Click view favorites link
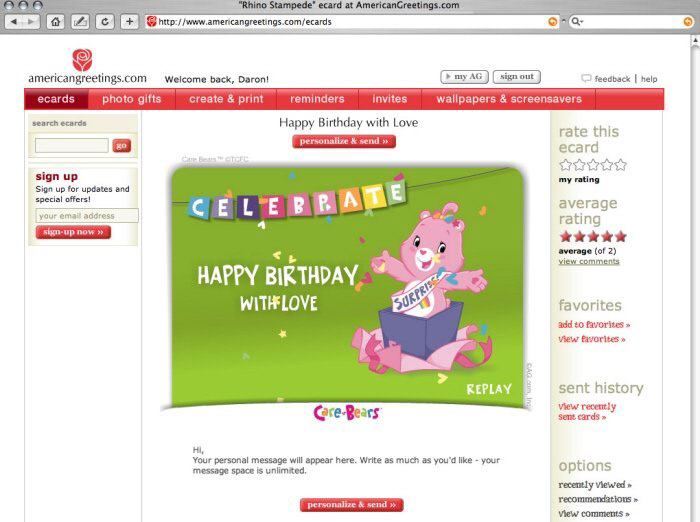Screen dimensions: 700x522 point(592,339)
